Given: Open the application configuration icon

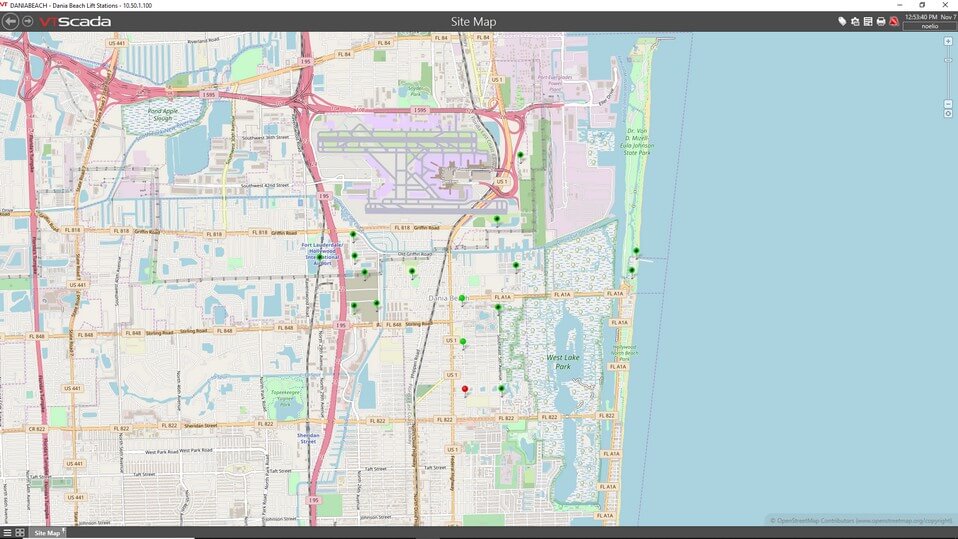Looking at the screenshot, I should pos(855,21).
